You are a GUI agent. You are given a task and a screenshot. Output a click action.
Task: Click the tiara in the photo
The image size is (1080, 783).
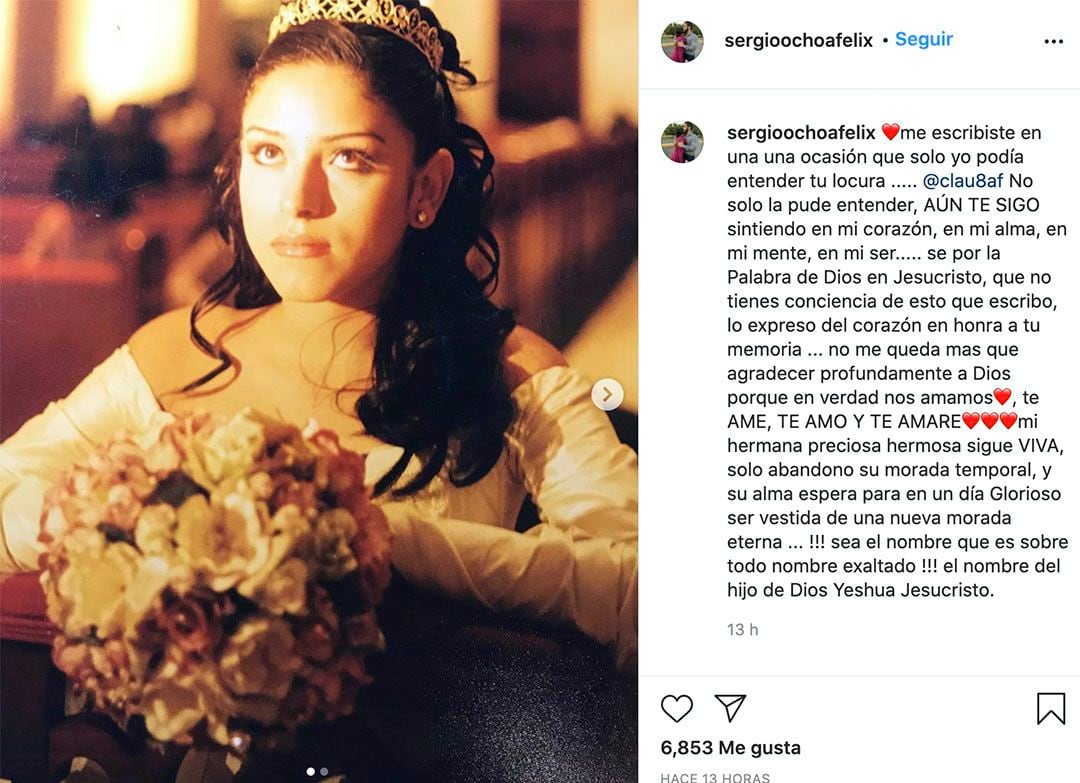[356, 26]
